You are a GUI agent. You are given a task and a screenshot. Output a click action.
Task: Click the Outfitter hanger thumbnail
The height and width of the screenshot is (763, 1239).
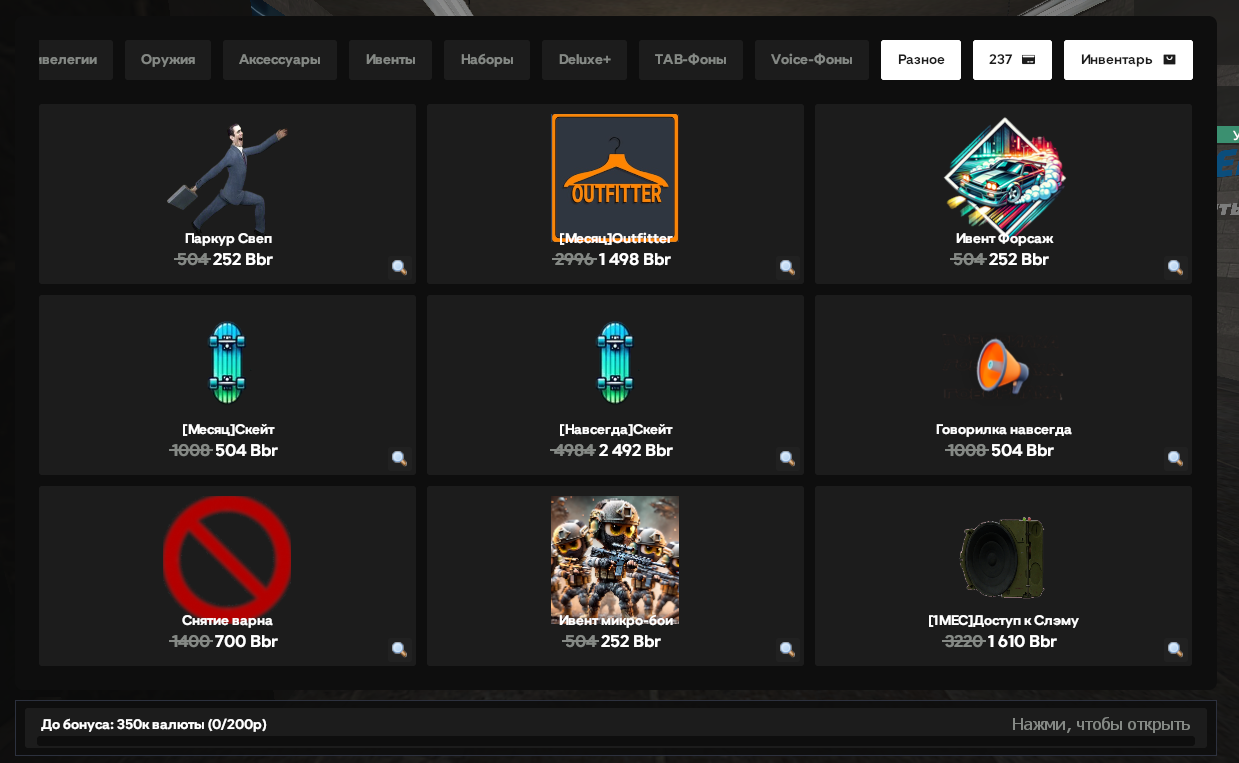coord(615,178)
